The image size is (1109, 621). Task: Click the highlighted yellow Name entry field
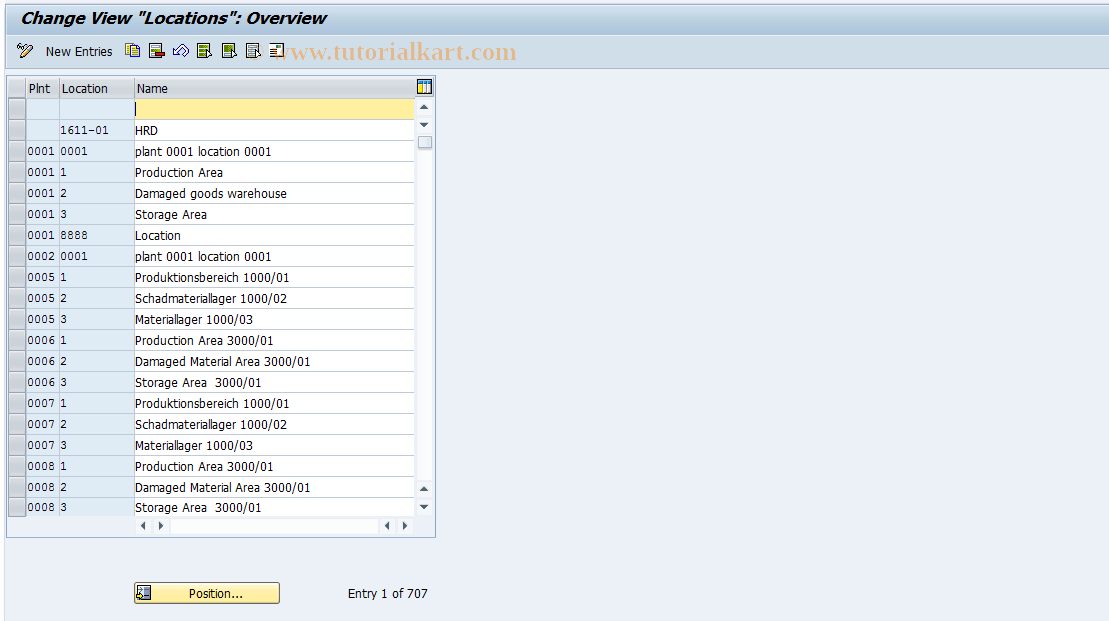click(273, 108)
